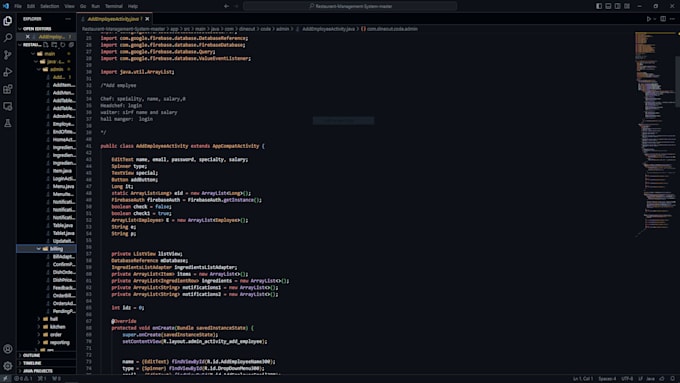Image resolution: width=680 pixels, height=383 pixels.
Task: Click the remote window indicator in status bar
Action: [5, 379]
